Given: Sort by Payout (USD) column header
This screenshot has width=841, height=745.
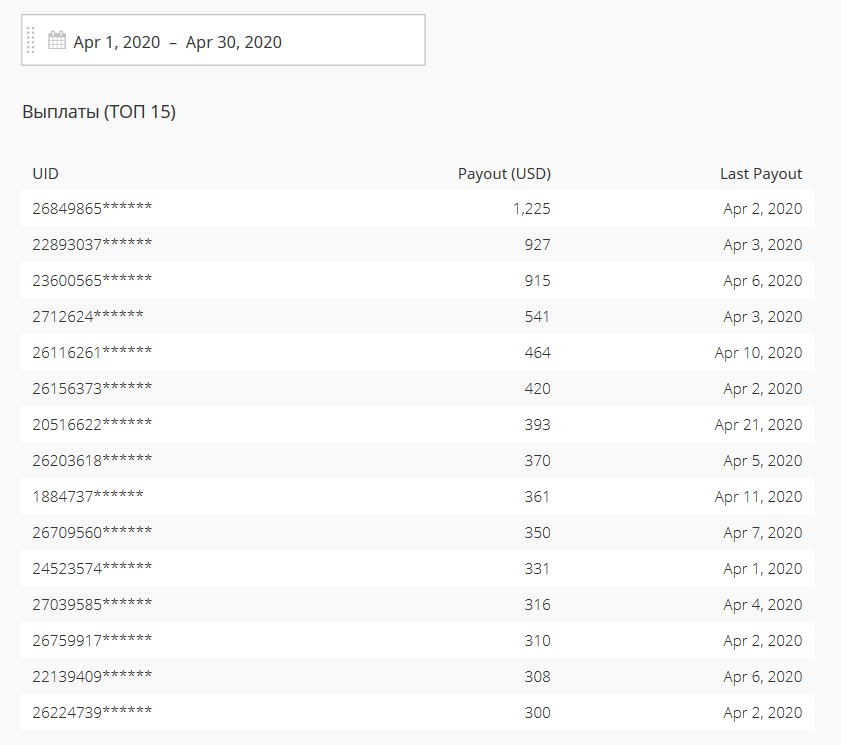Looking at the screenshot, I should pyautogui.click(x=504, y=174).
